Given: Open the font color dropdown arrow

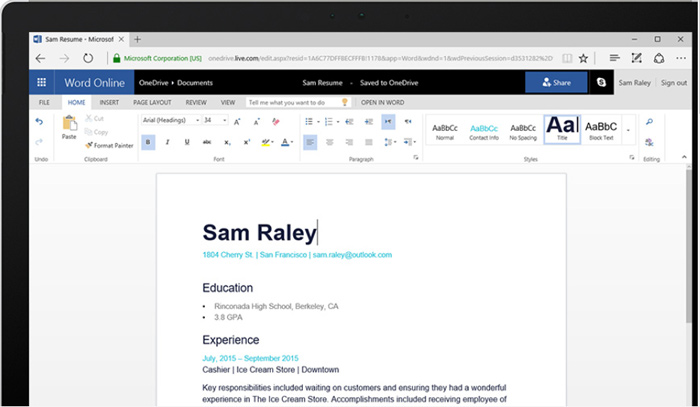Looking at the screenshot, I should pyautogui.click(x=292, y=142).
